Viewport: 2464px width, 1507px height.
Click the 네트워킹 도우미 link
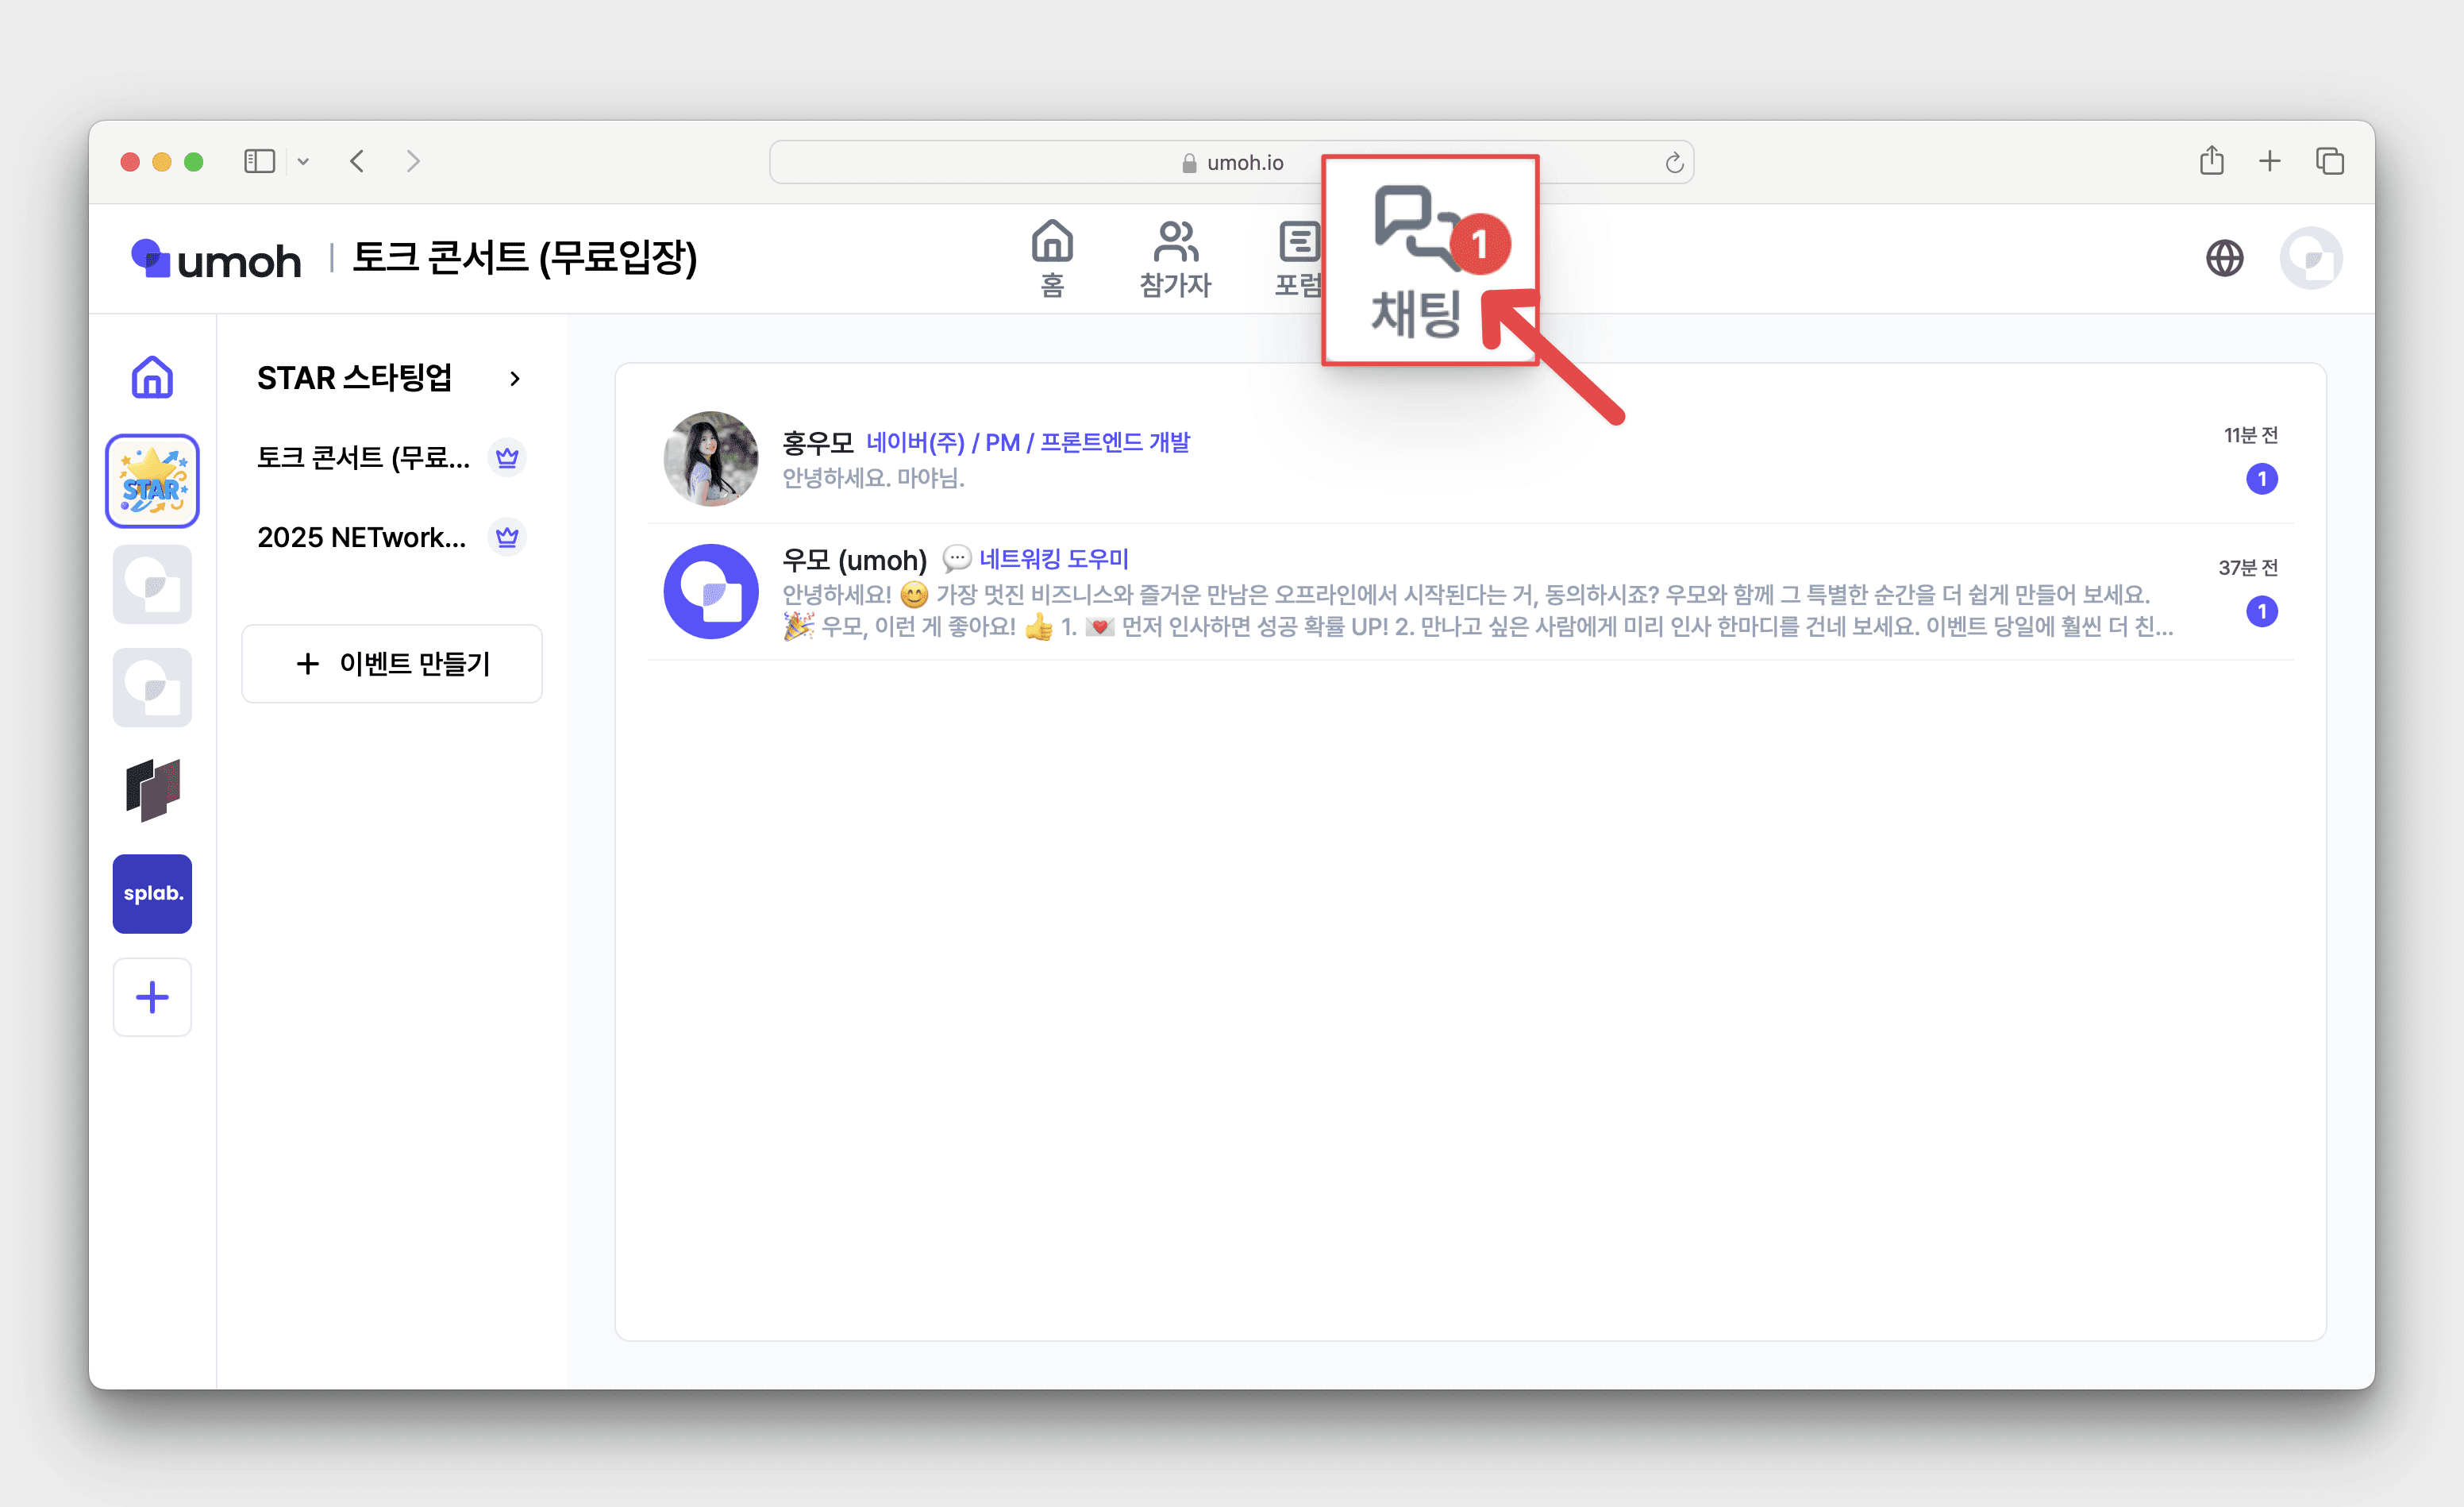click(1053, 559)
